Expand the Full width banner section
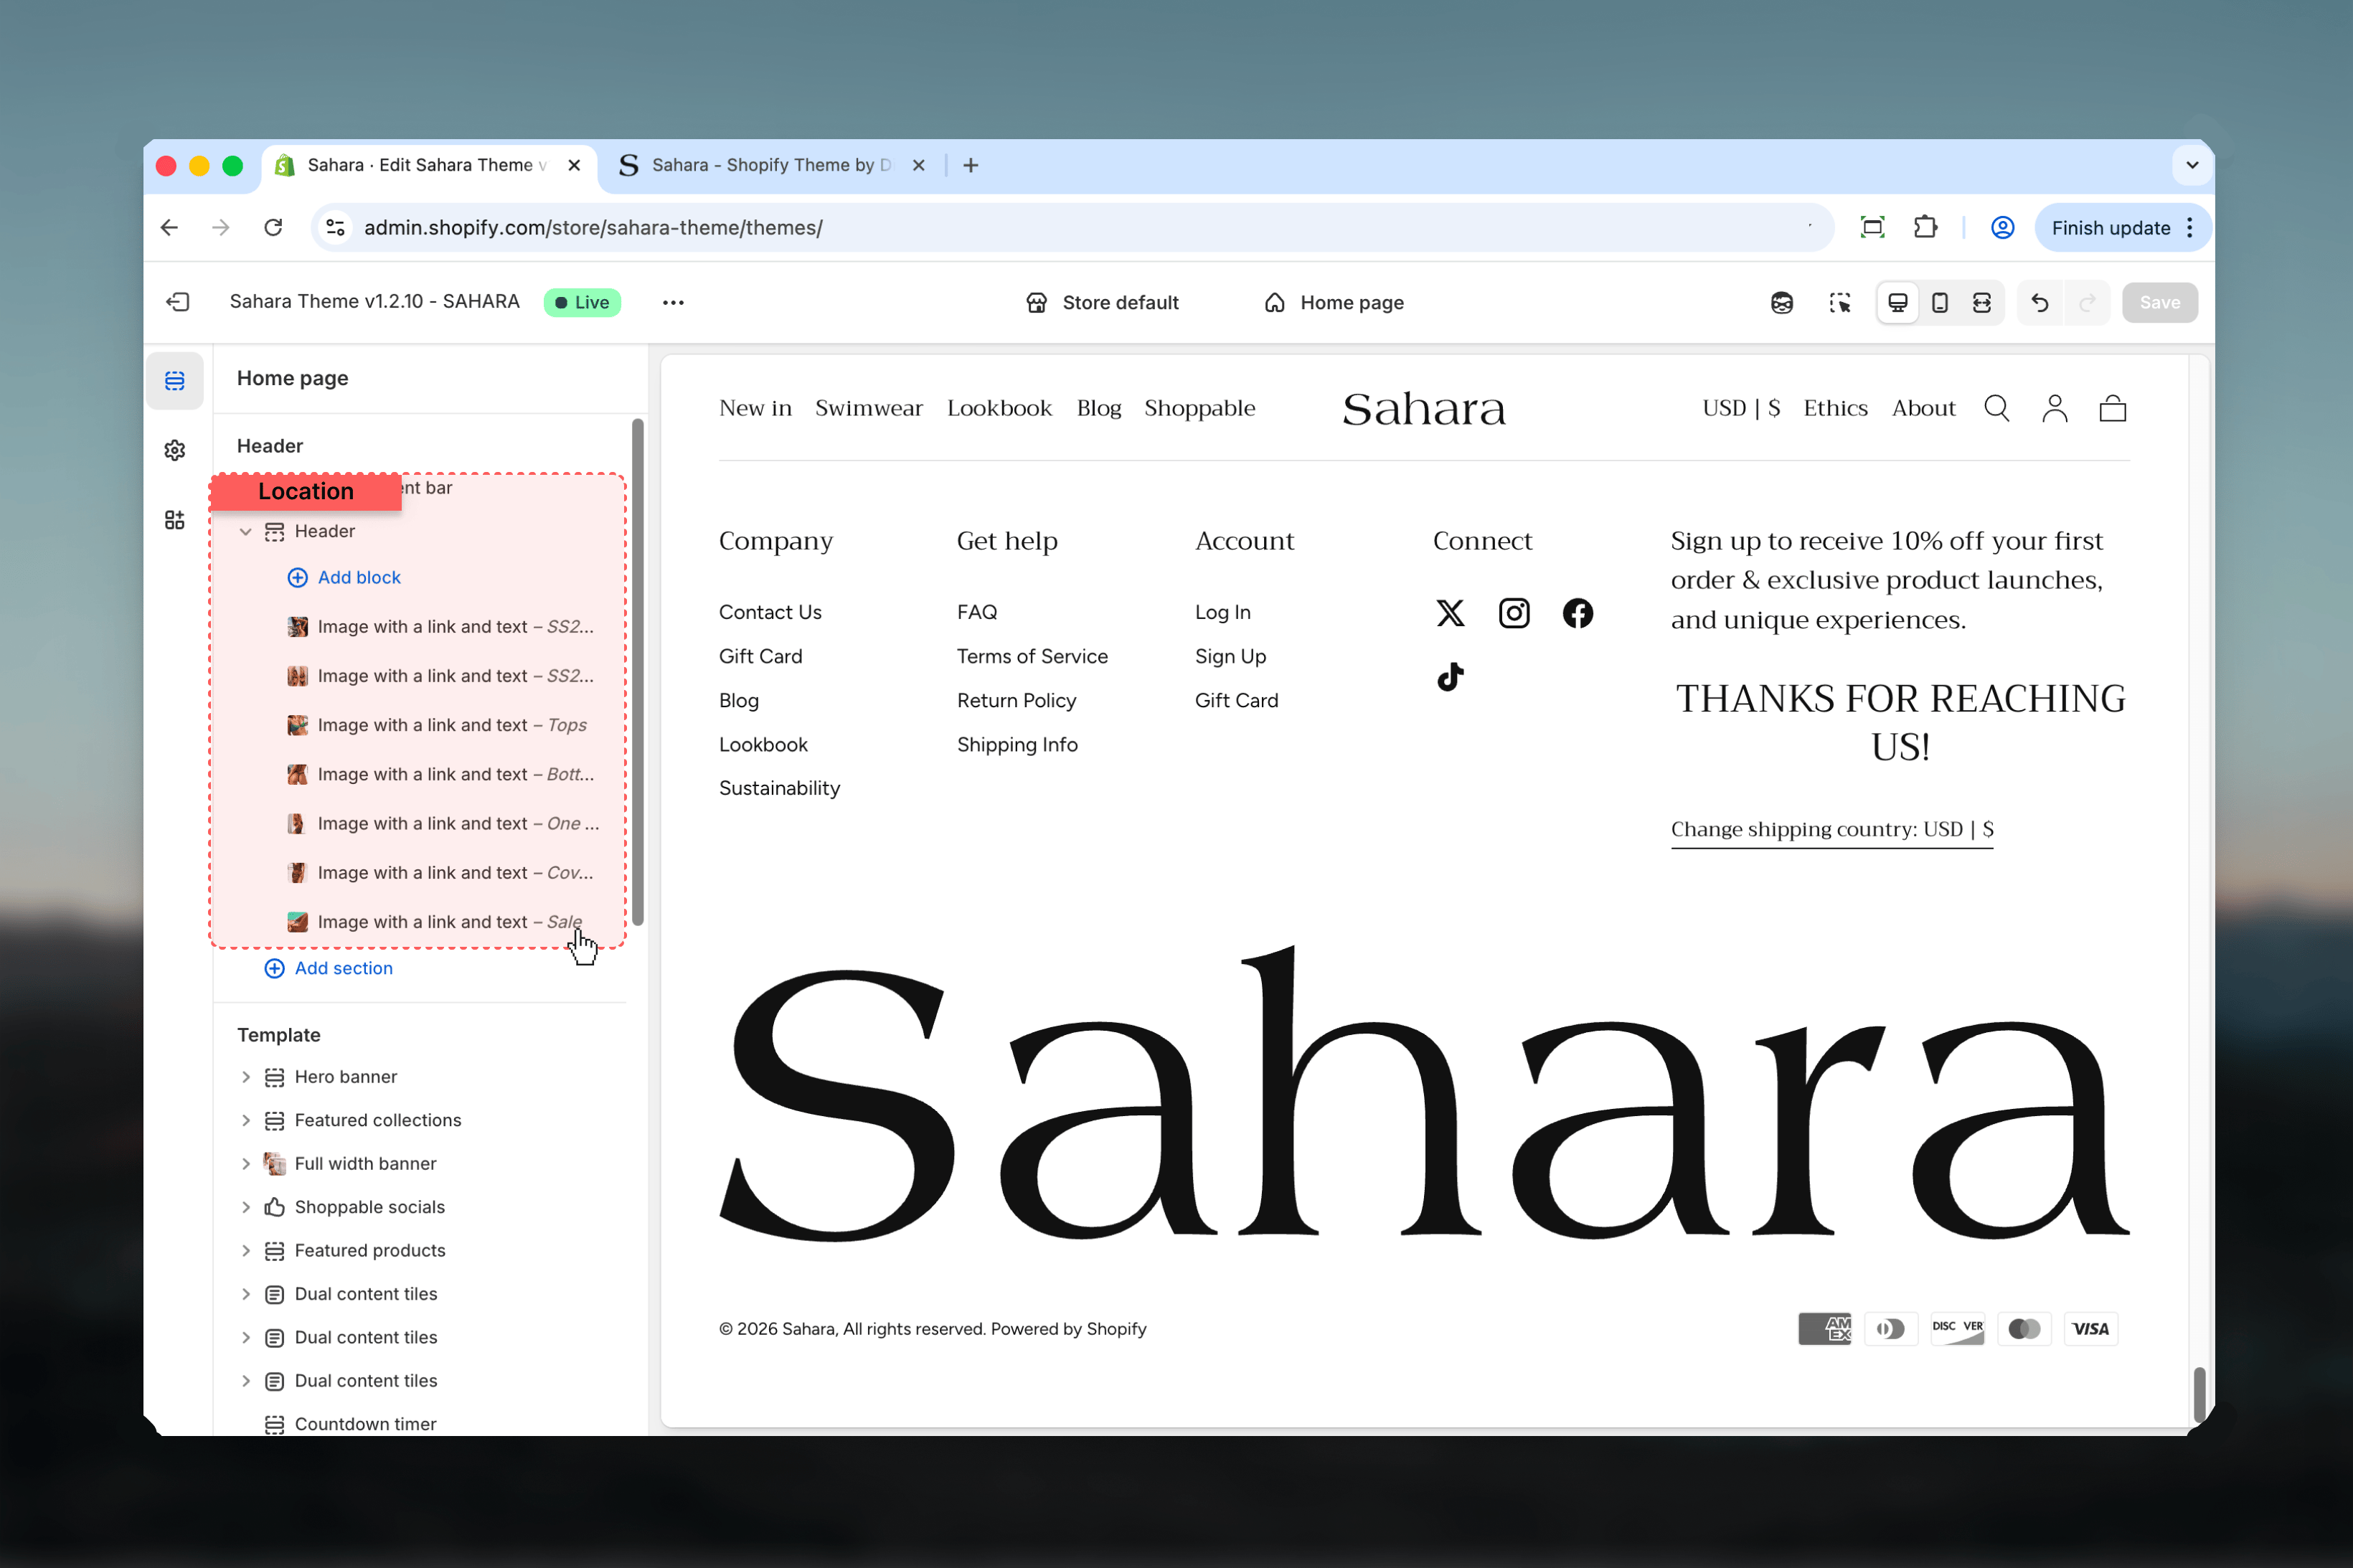Screen dimensions: 2353x1568 (x=246, y=1164)
